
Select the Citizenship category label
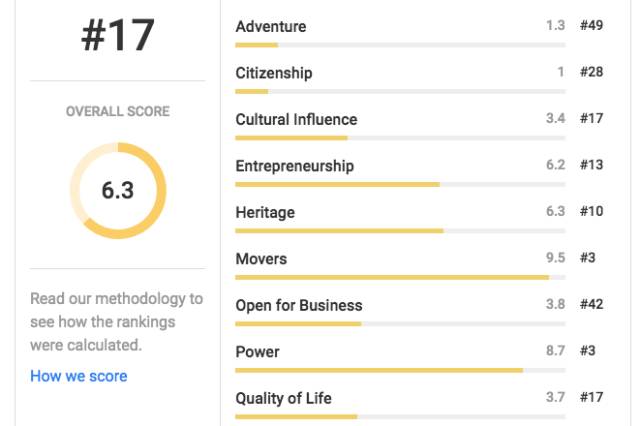(274, 73)
